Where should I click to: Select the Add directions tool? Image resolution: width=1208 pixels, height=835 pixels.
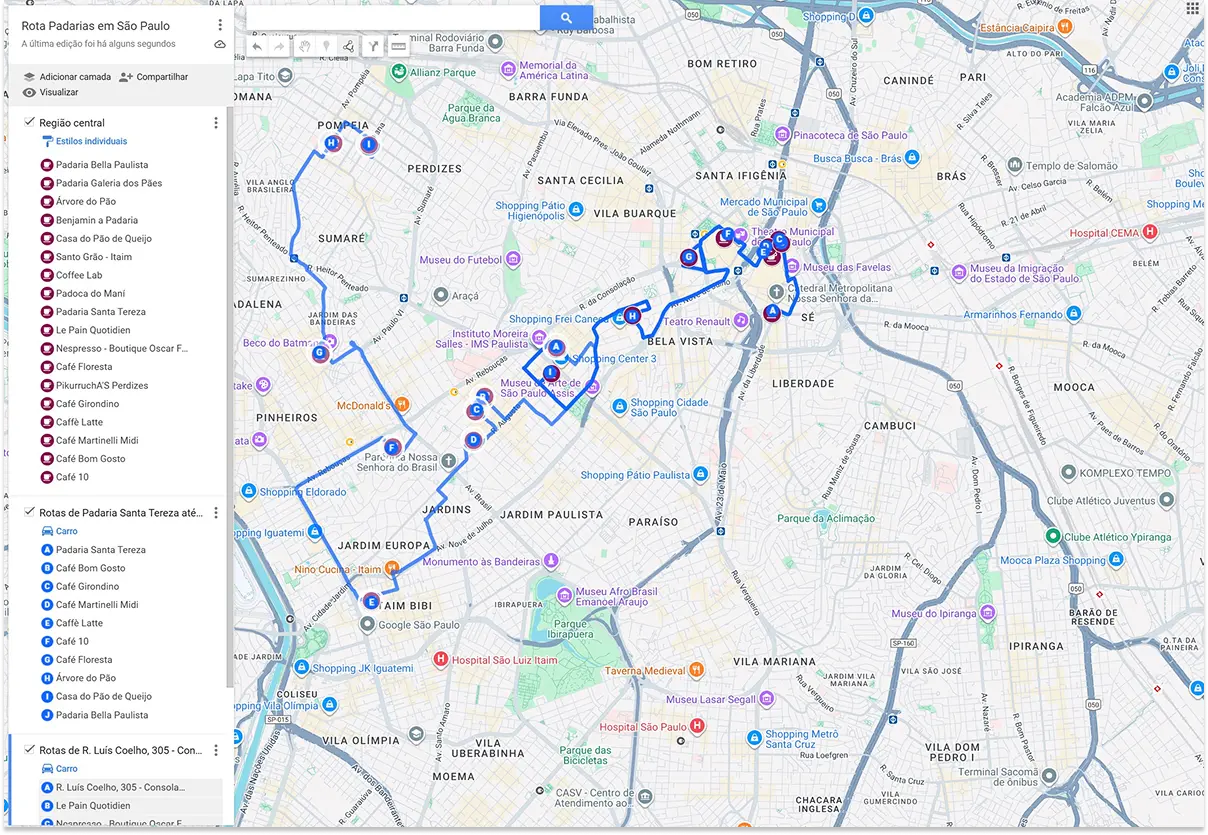(x=373, y=46)
